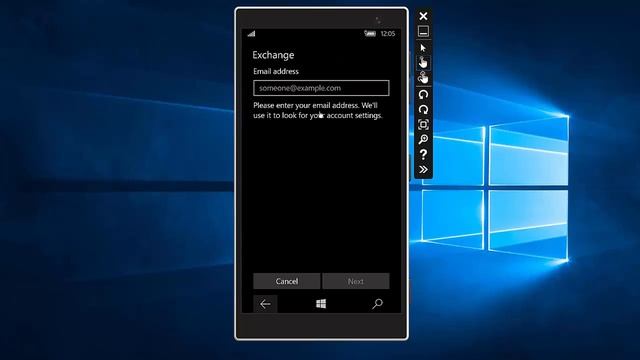Open emulator help question mark
The width and height of the screenshot is (640, 360).
(x=423, y=154)
